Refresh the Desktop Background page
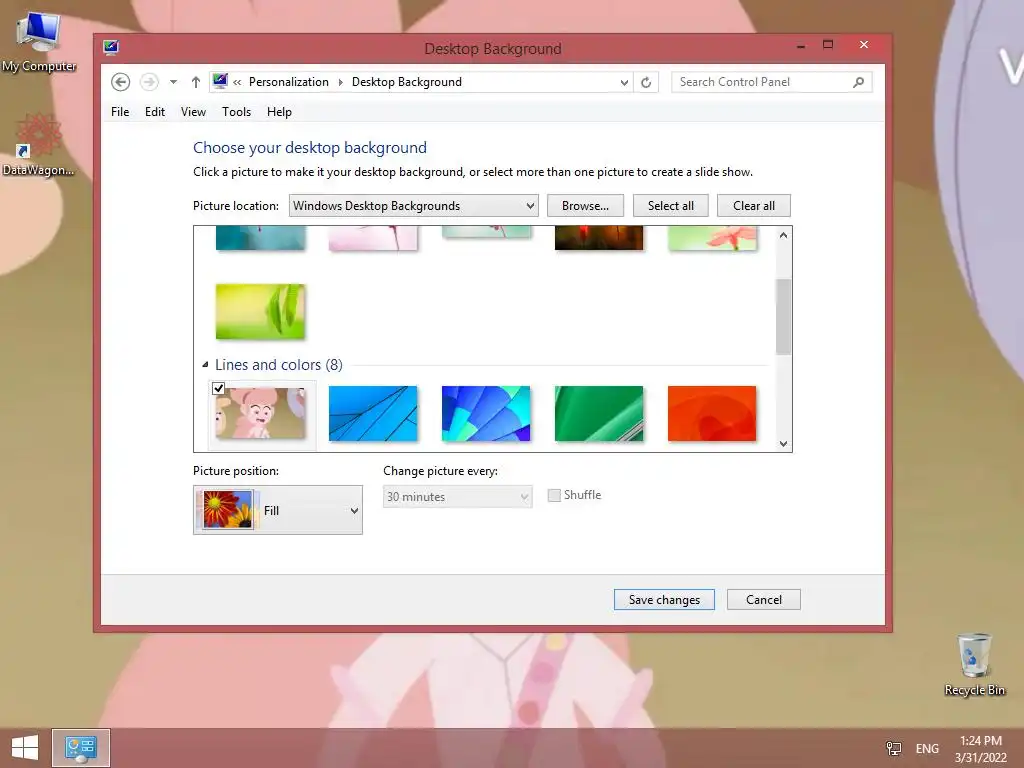The height and width of the screenshot is (768, 1024). 646,82
